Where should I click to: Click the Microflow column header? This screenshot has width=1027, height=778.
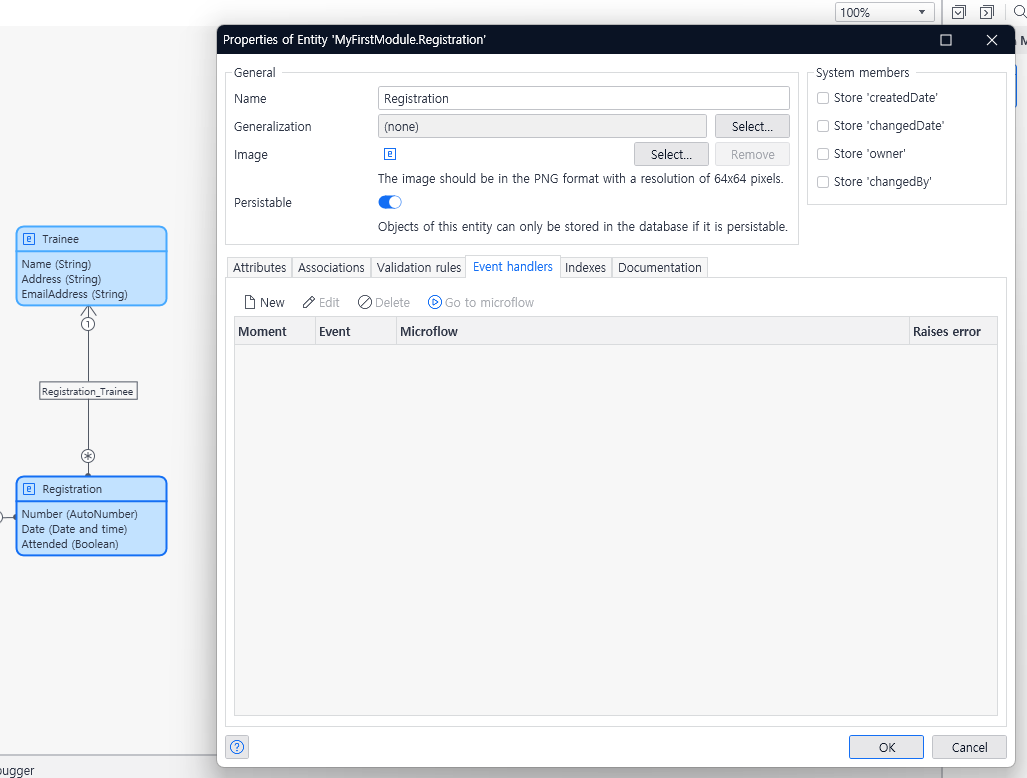[652, 331]
